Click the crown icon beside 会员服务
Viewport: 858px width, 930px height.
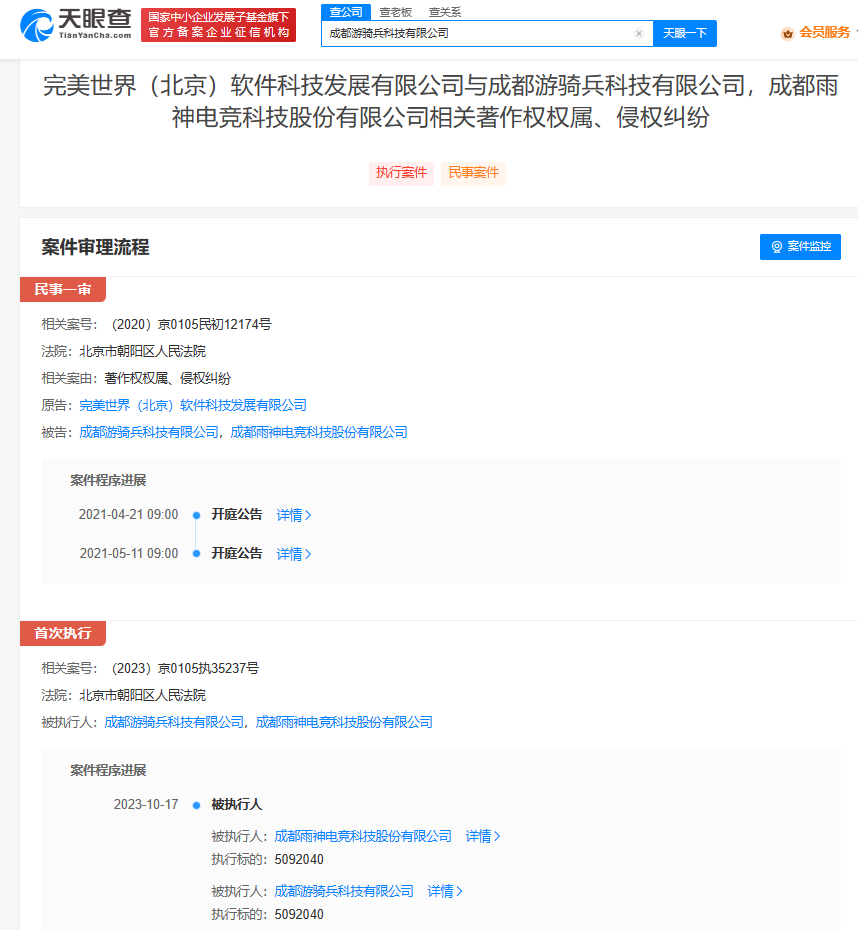787,33
